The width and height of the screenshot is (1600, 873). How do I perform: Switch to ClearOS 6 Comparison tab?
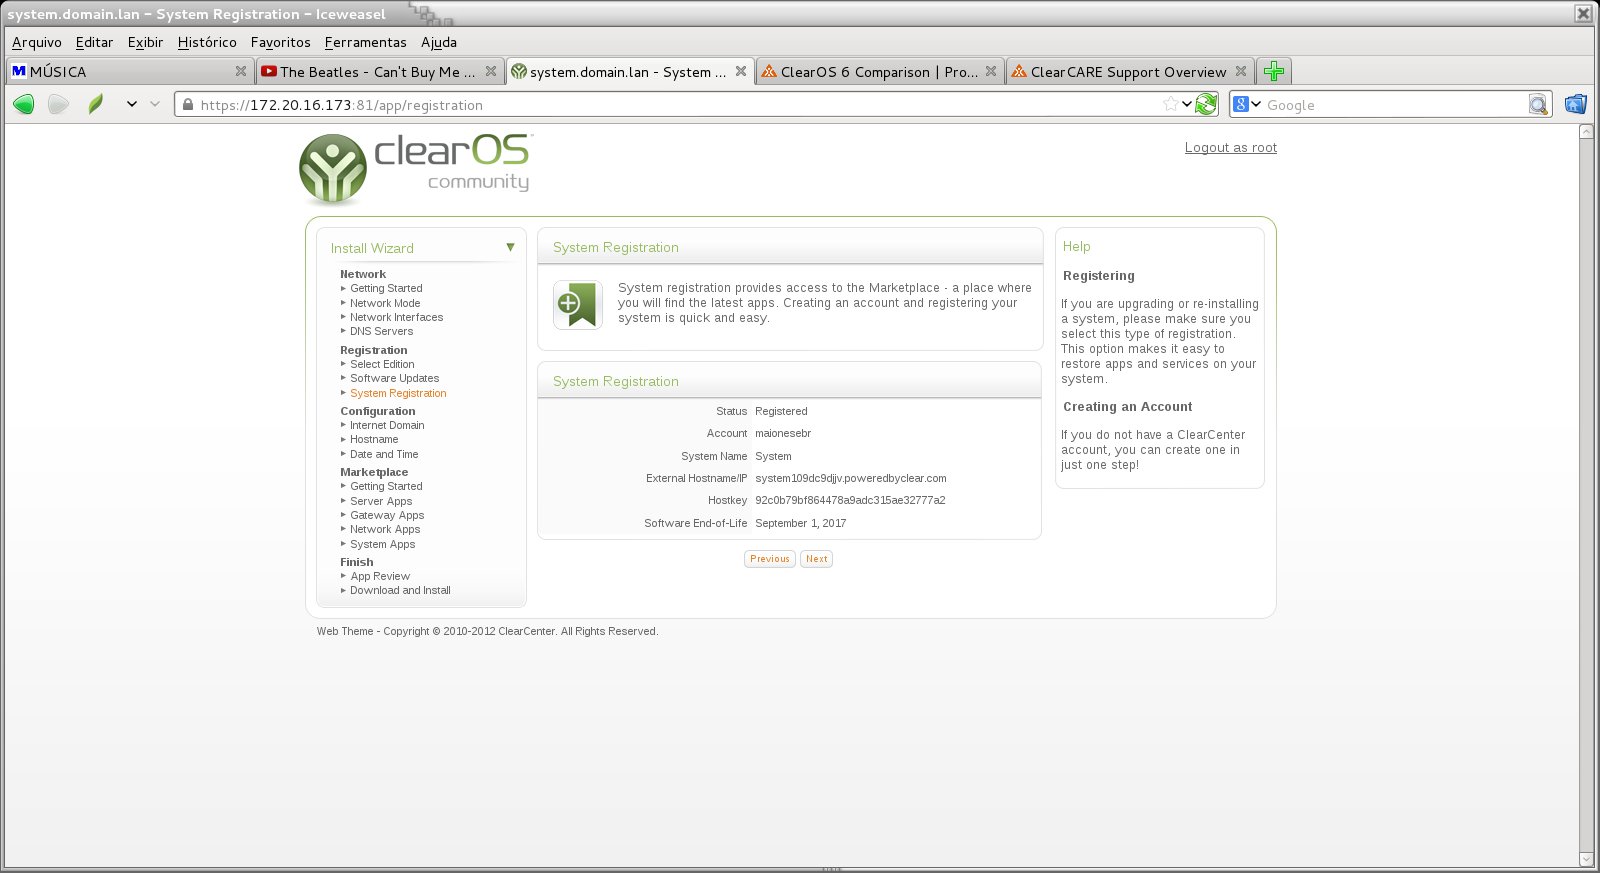pyautogui.click(x=879, y=71)
